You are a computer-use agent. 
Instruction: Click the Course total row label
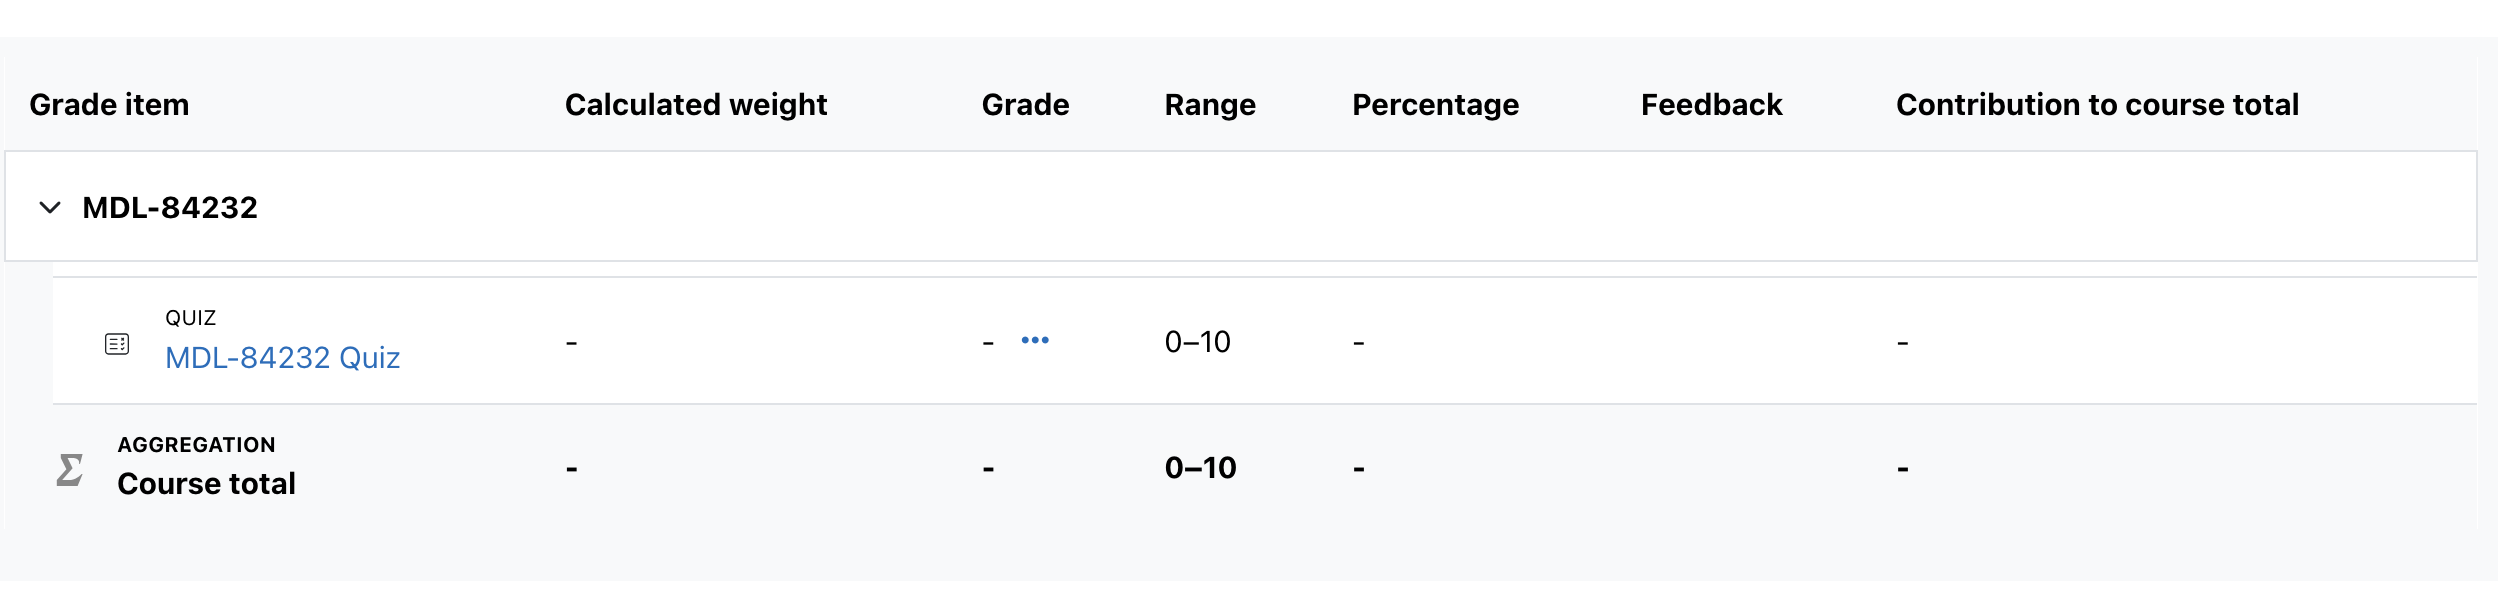(207, 484)
